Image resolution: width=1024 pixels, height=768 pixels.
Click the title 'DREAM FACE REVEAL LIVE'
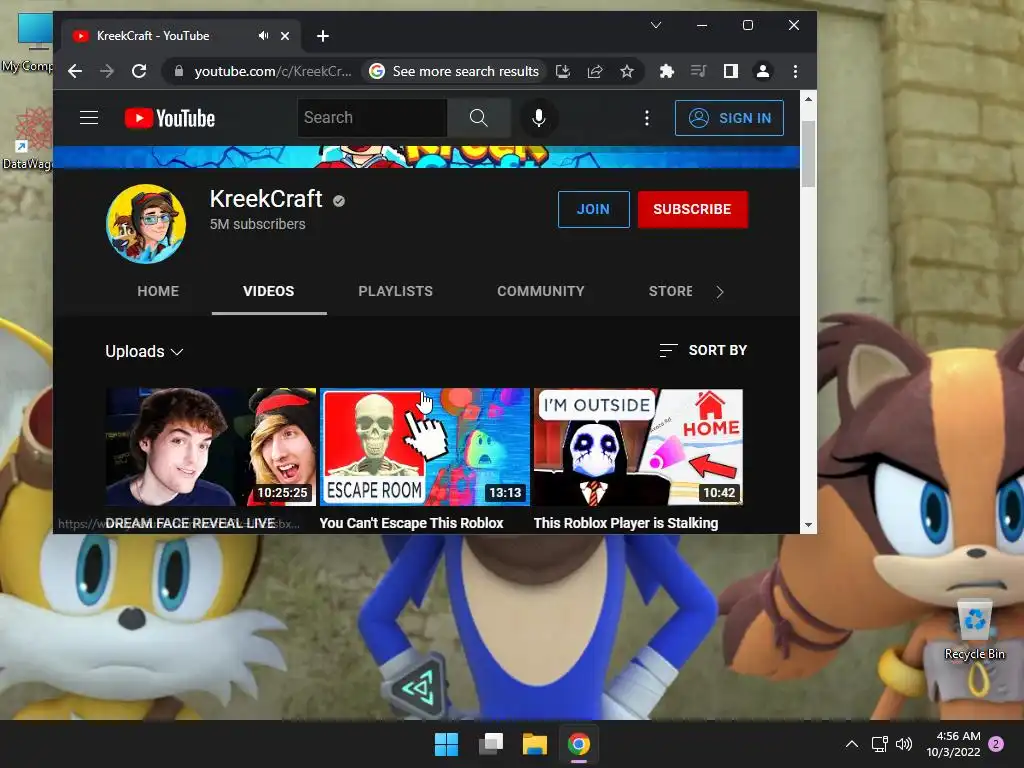pyautogui.click(x=191, y=523)
